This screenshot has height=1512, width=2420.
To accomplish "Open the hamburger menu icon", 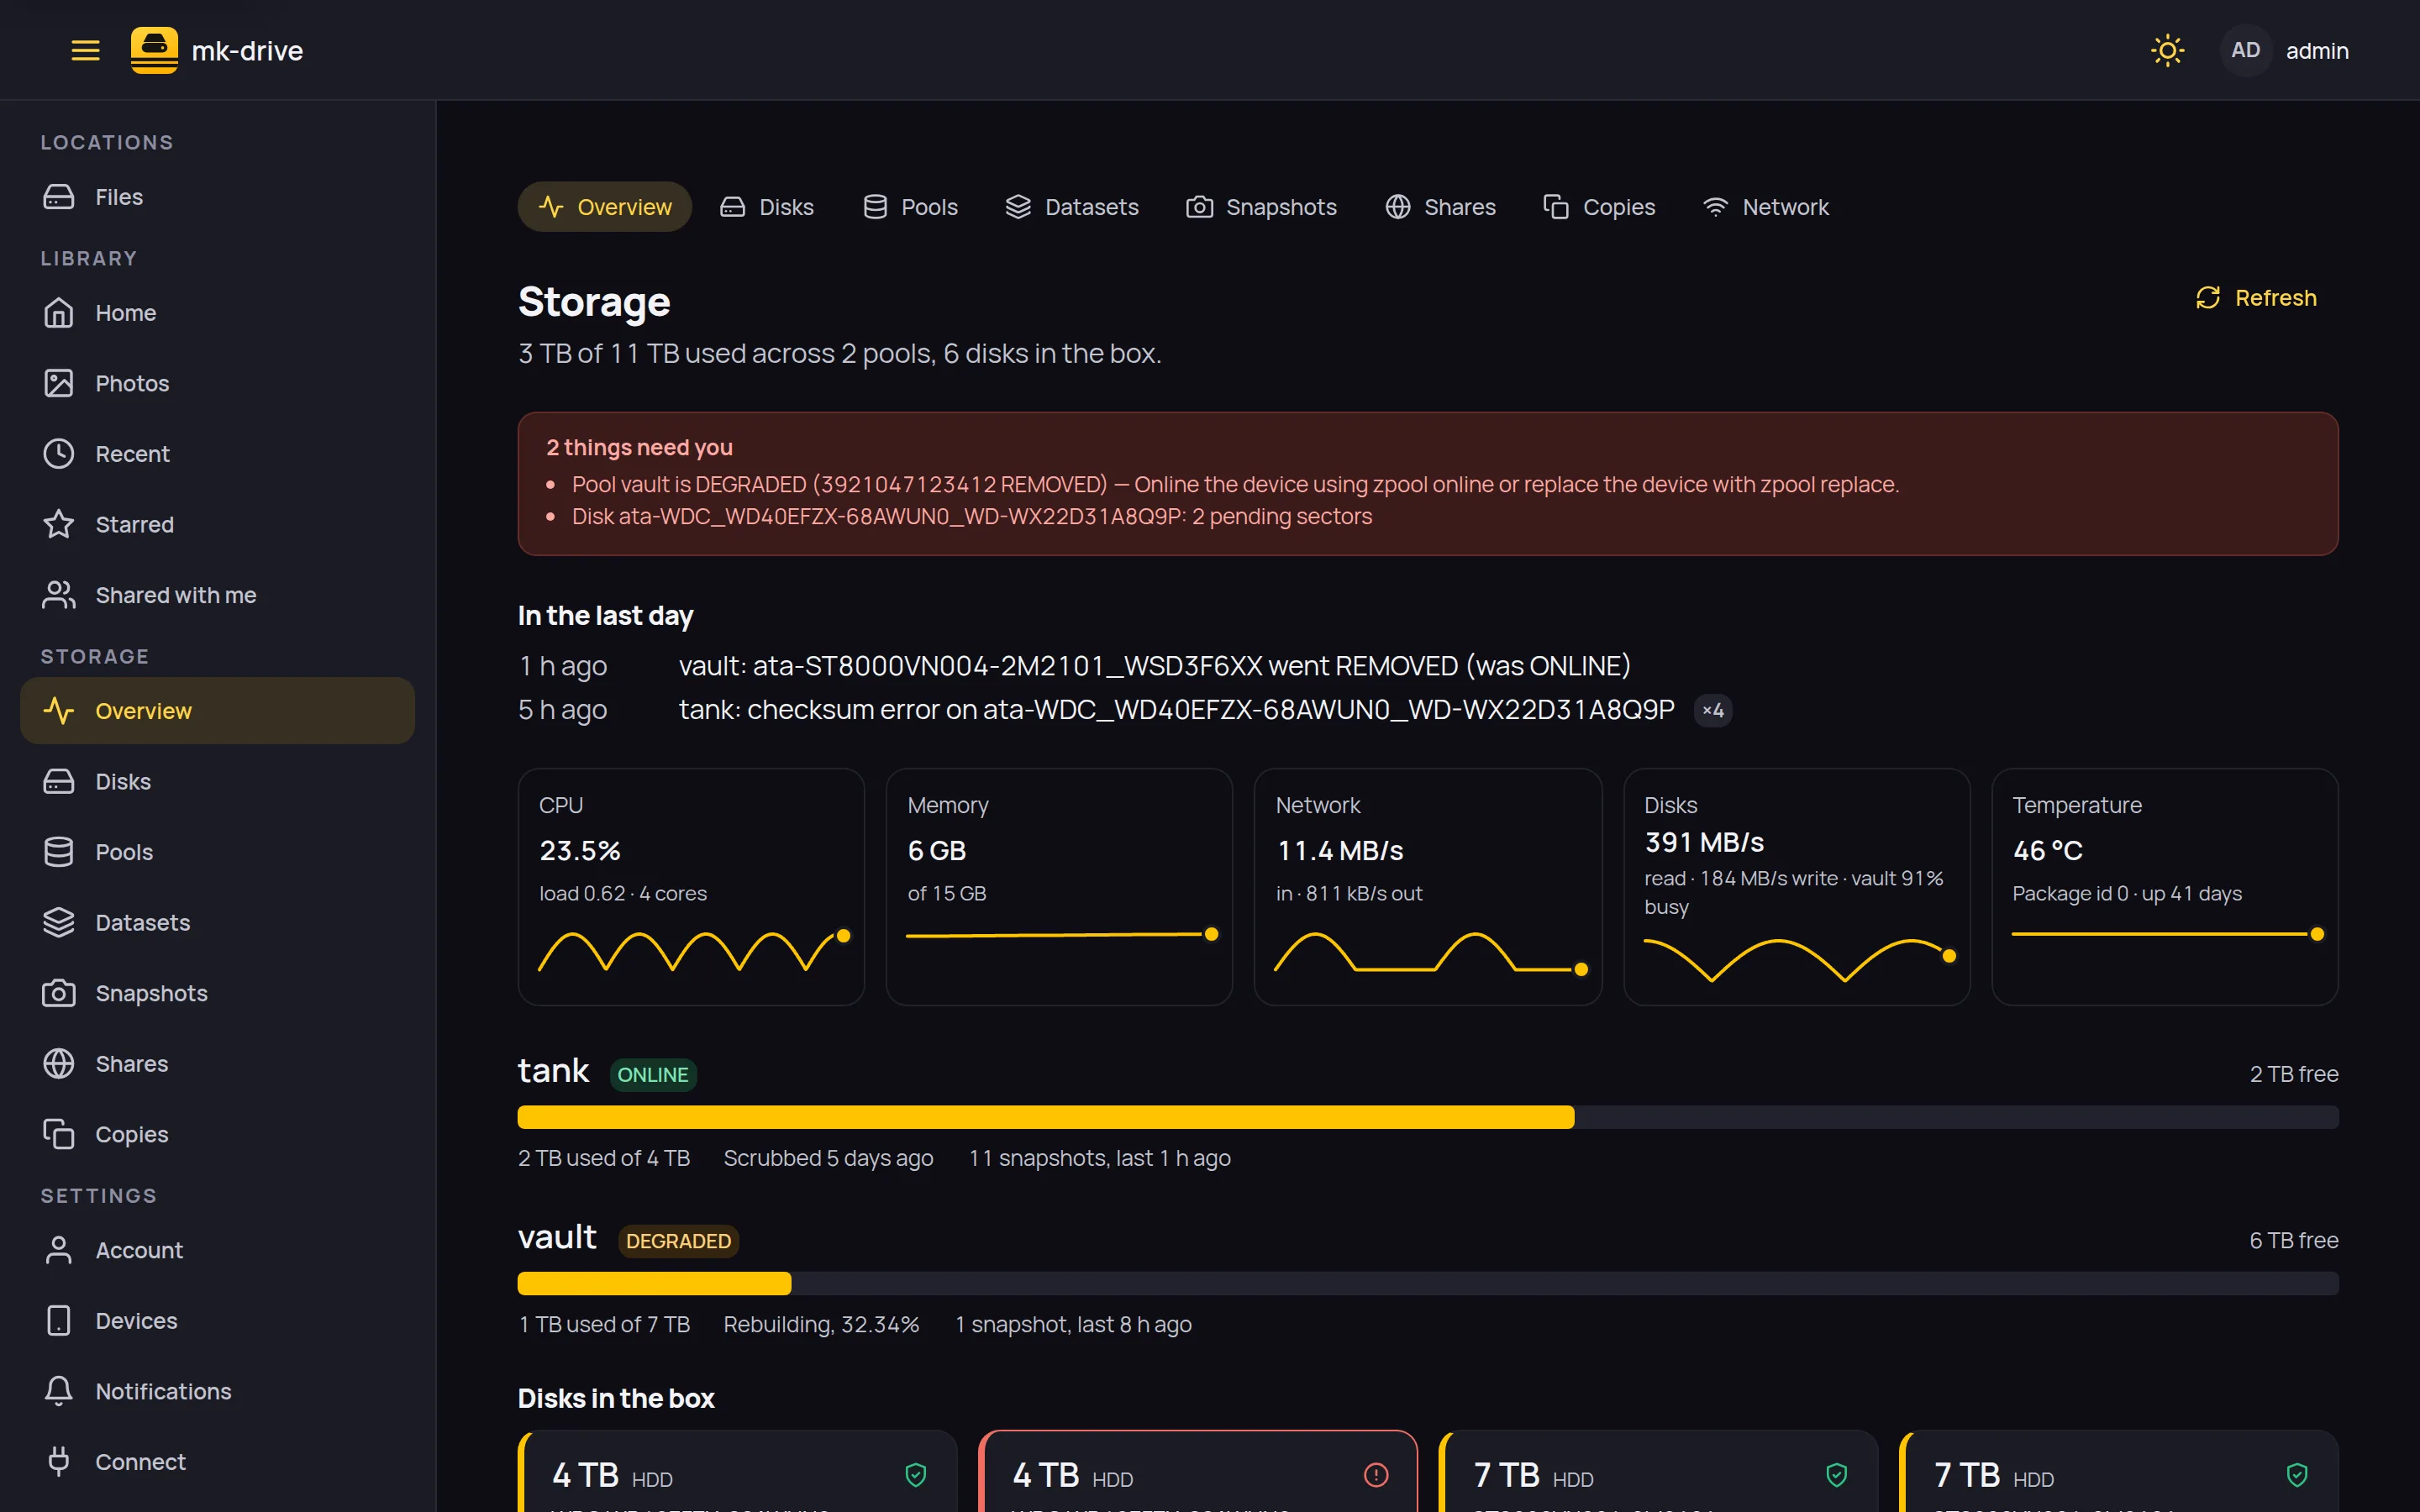I will coord(86,50).
